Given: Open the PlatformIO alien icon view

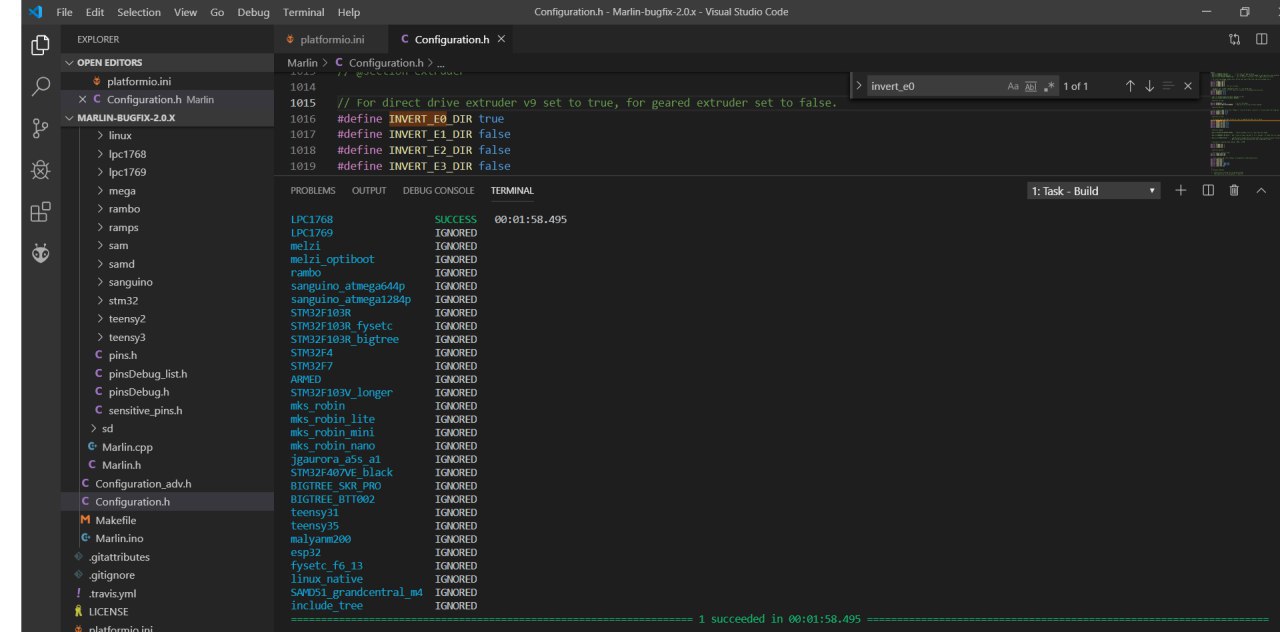Looking at the screenshot, I should click(41, 254).
